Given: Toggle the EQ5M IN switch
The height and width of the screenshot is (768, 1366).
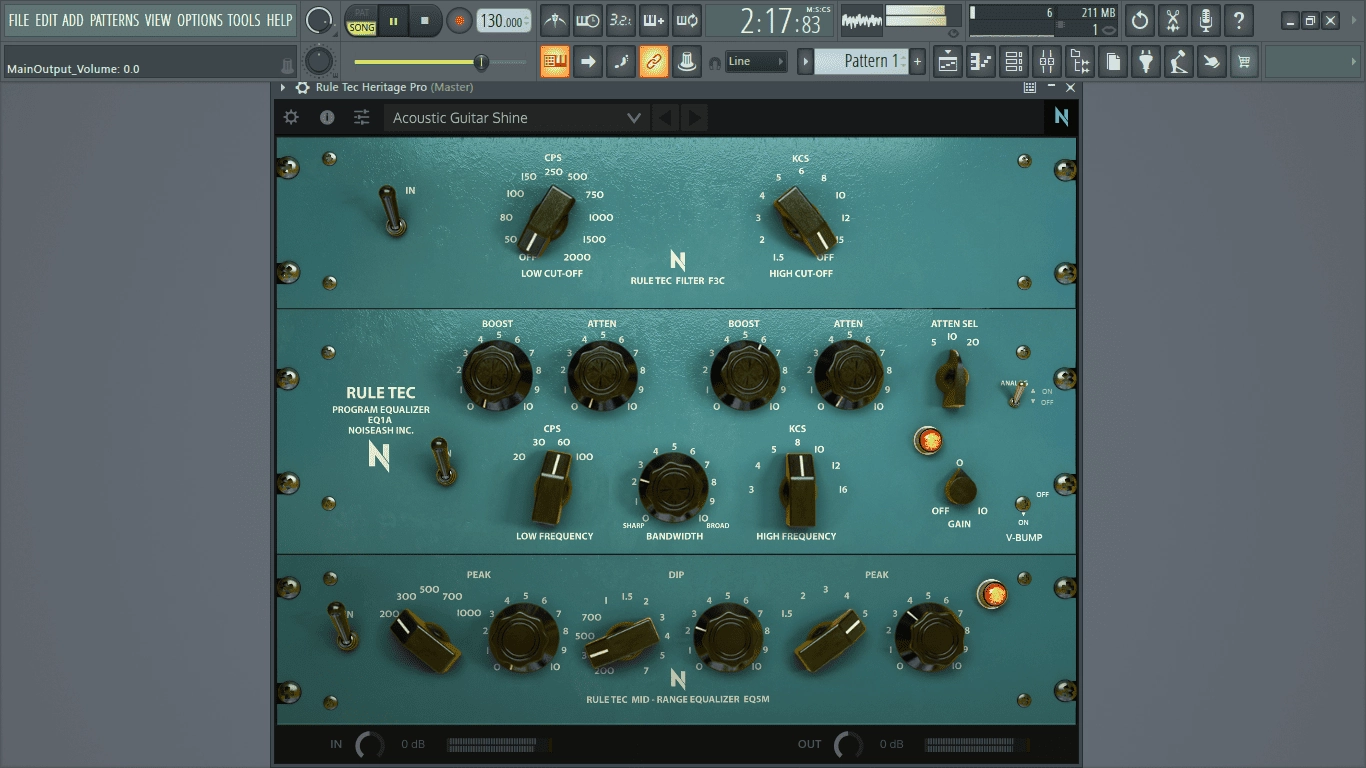Looking at the screenshot, I should click(x=343, y=627).
